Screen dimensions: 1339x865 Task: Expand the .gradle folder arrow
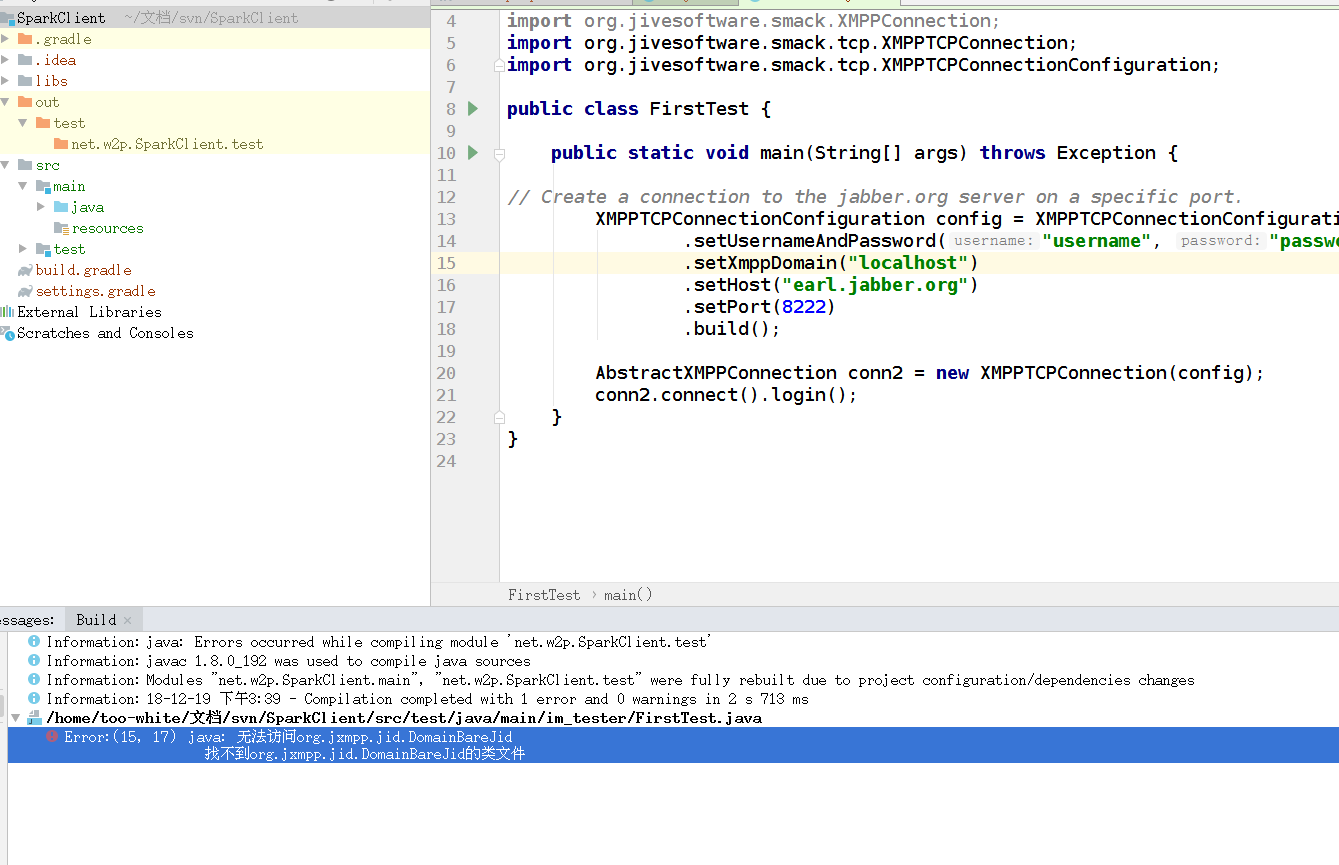point(6,39)
